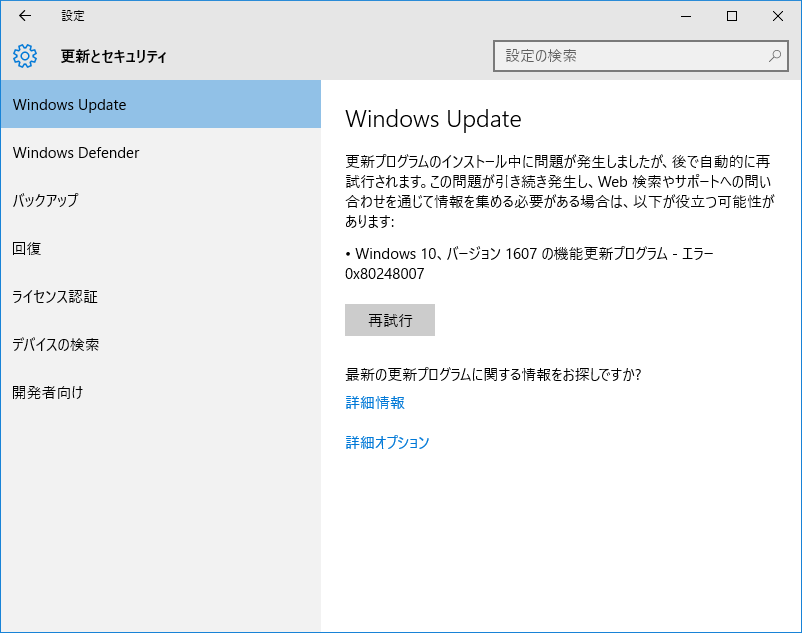This screenshot has width=802, height=633.
Task: Click the Windows Update page heading
Action: (x=433, y=119)
